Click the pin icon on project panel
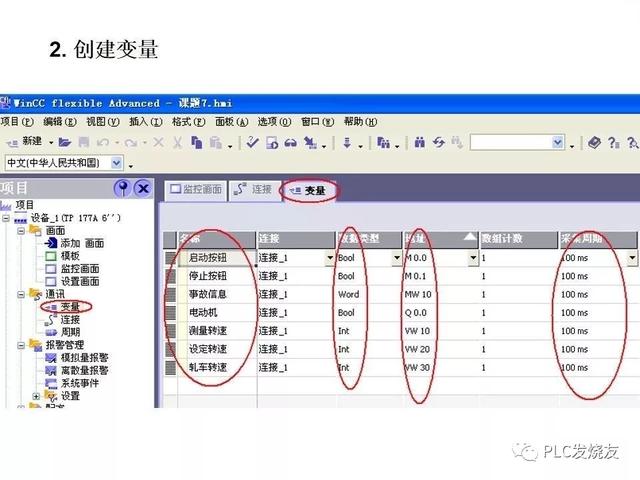Screen dimensions: 640x480 click(122, 189)
